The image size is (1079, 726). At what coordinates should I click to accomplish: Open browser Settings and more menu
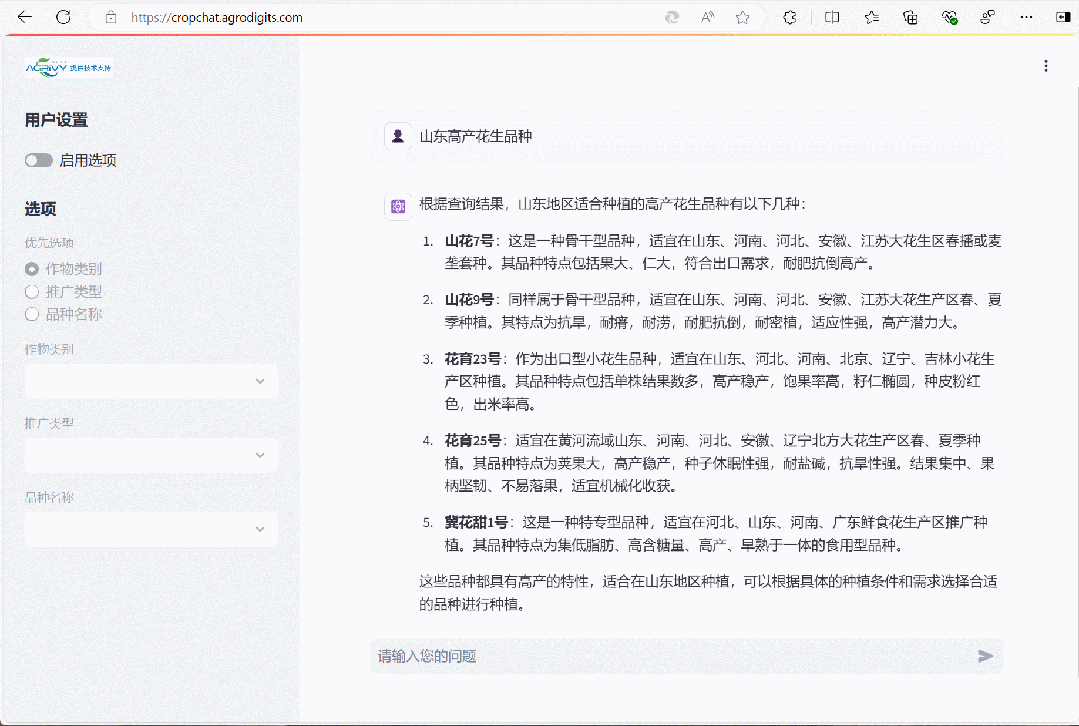point(1026,17)
